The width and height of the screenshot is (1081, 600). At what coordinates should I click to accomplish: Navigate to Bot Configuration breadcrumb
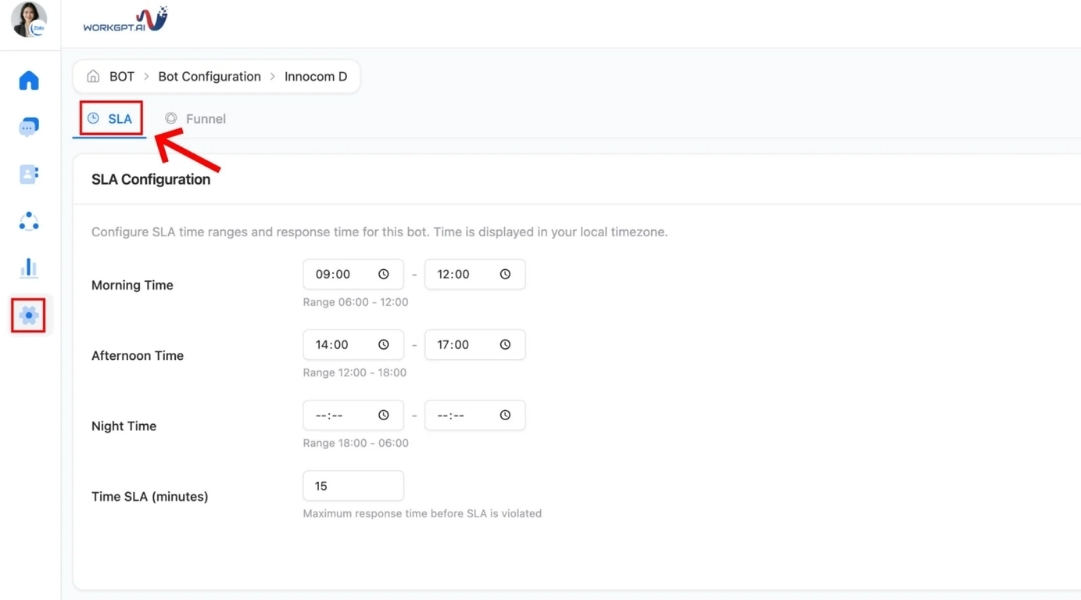click(x=210, y=77)
